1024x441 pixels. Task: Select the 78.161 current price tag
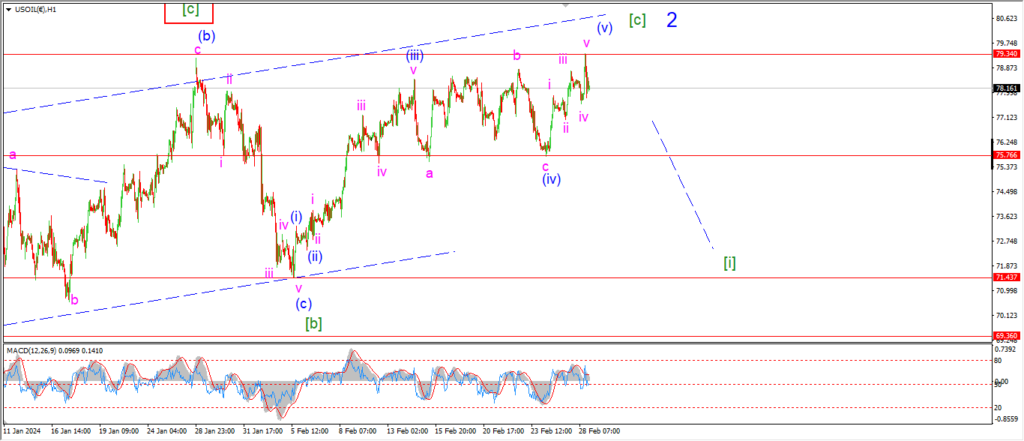1005,88
